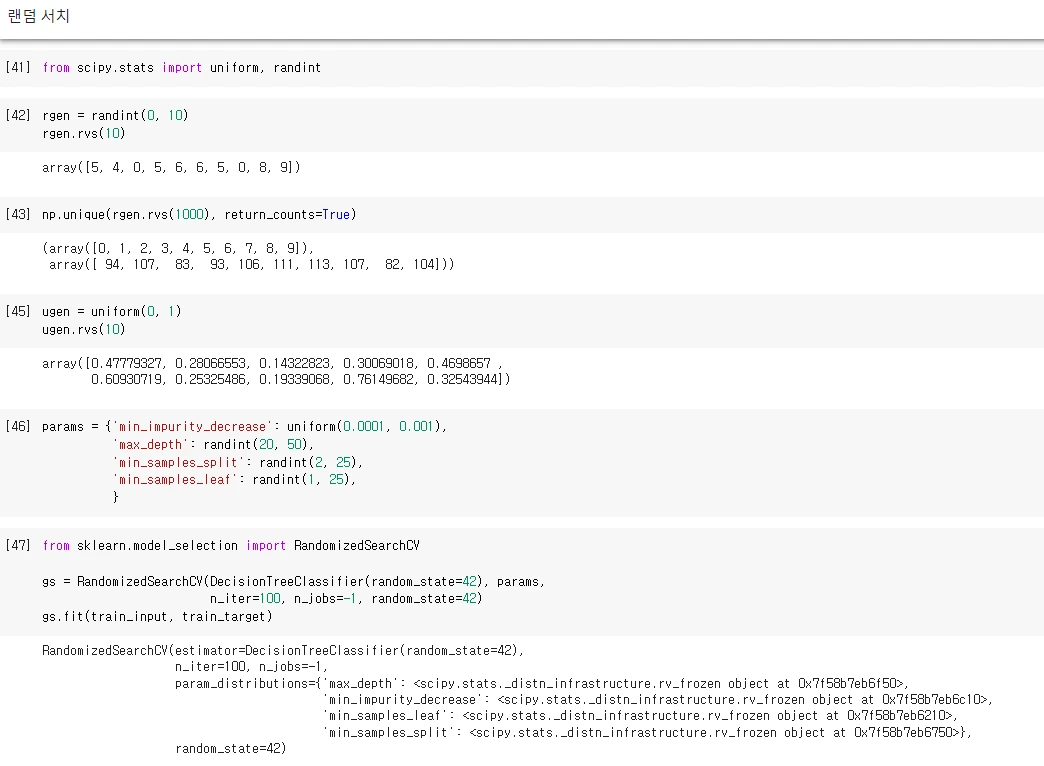The image size is (1044, 766).
Task: Click output row starting with 0.60930719
Action: click(x=301, y=379)
